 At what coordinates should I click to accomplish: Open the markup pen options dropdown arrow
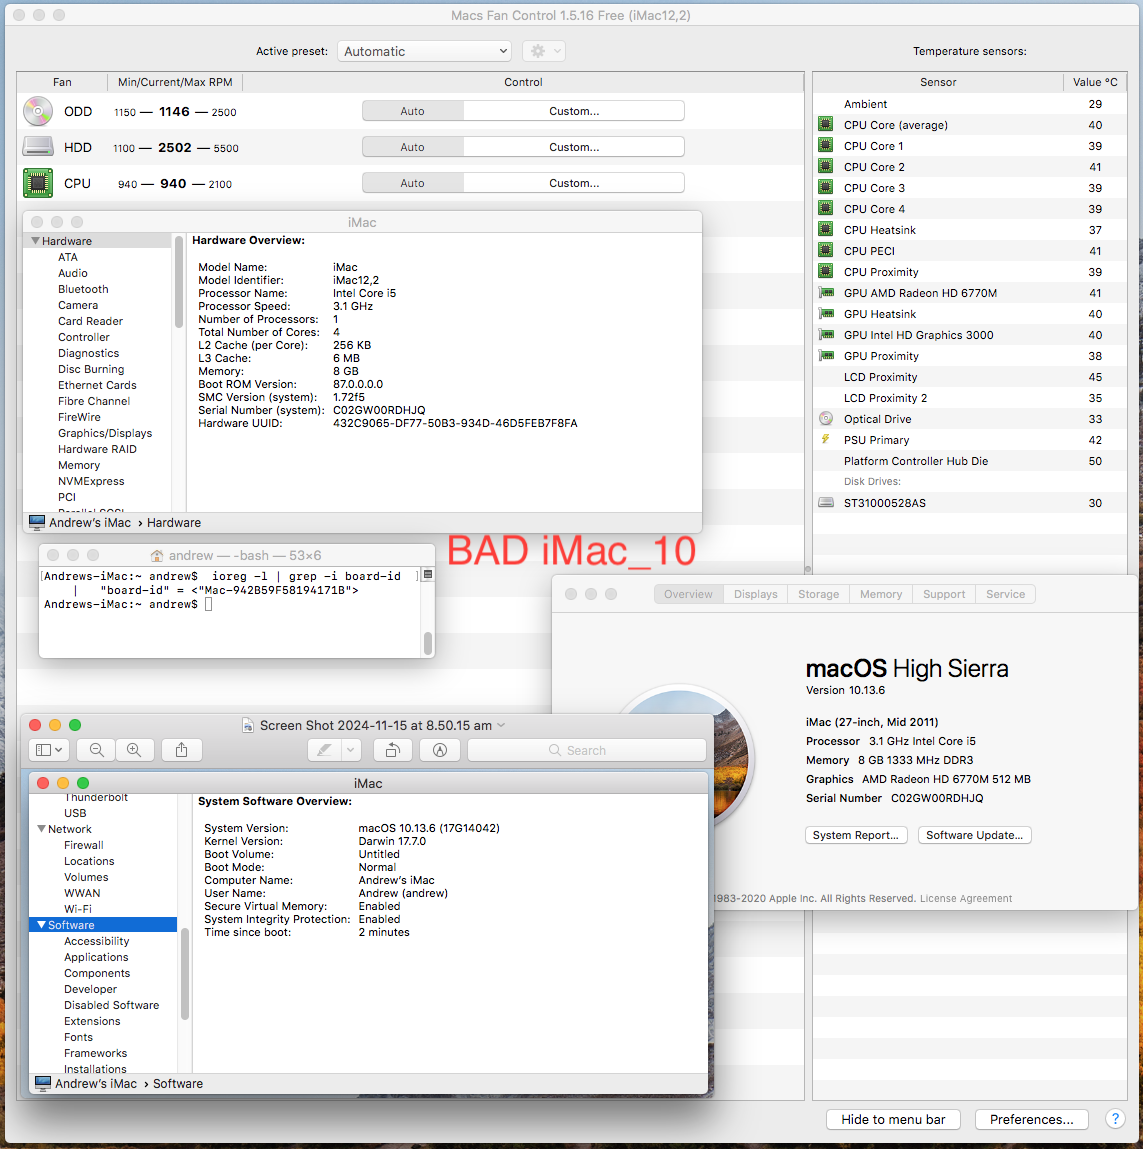coord(351,750)
